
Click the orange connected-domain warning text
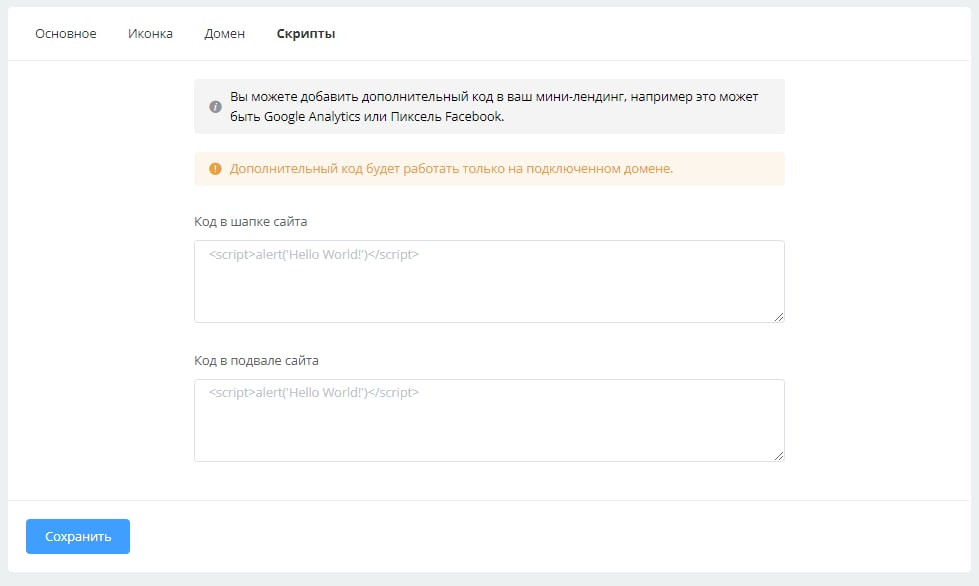coord(451,169)
